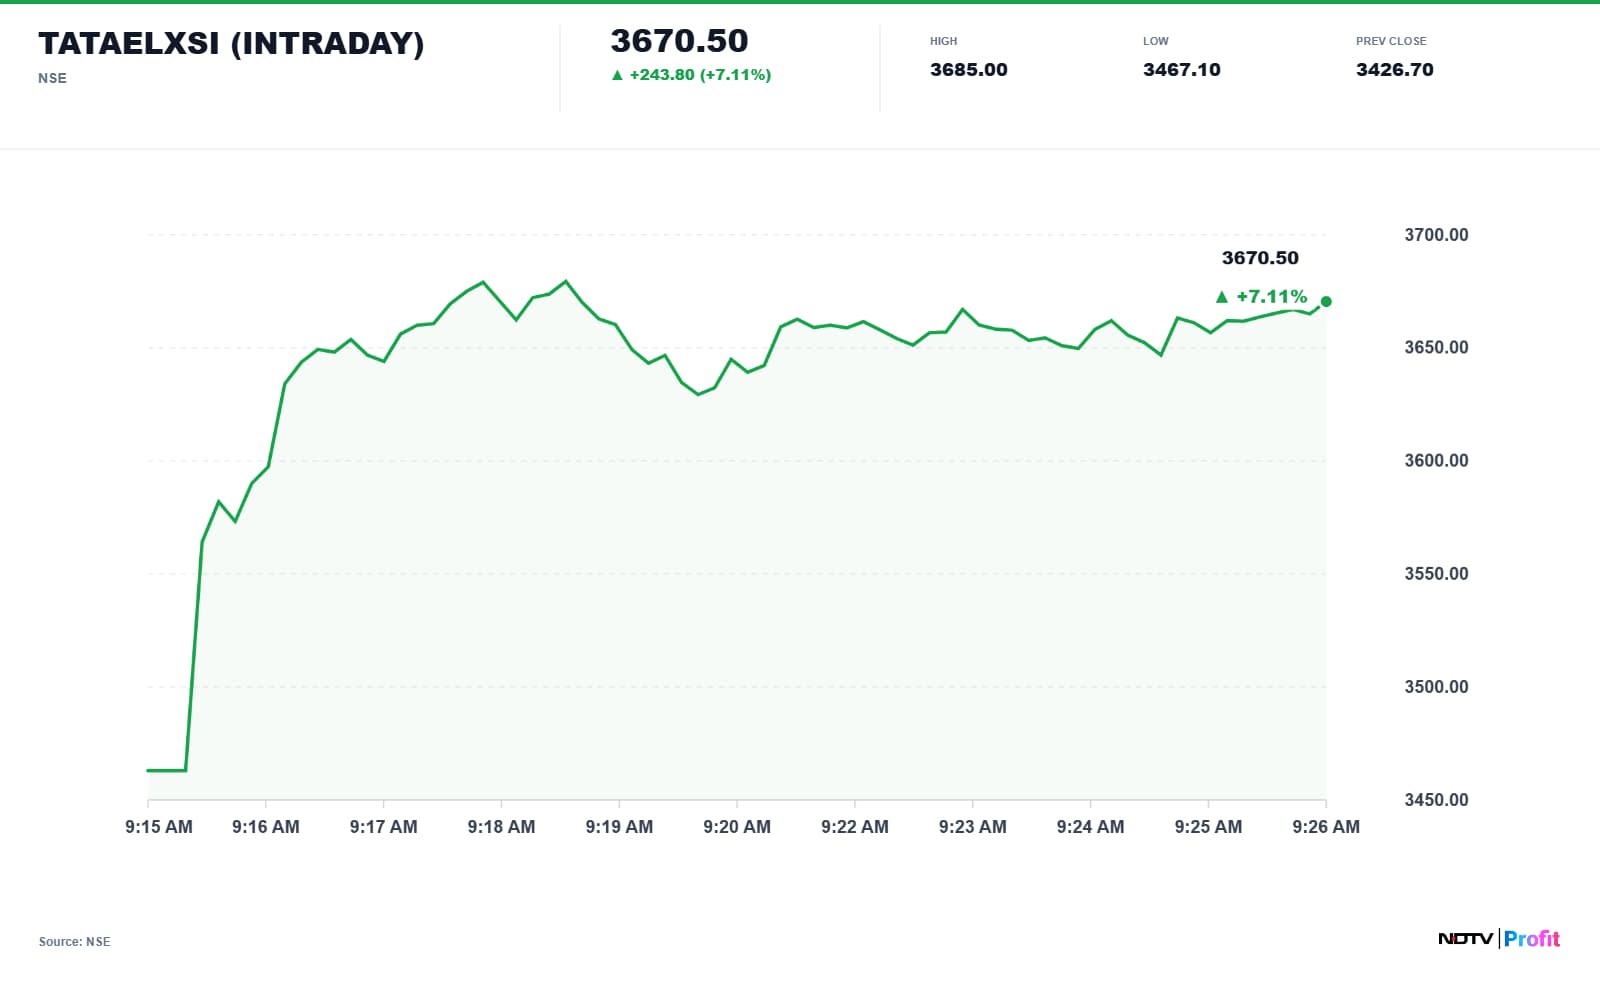Click the NSE exchange label under the title
This screenshot has width=1600, height=988.
[52, 78]
